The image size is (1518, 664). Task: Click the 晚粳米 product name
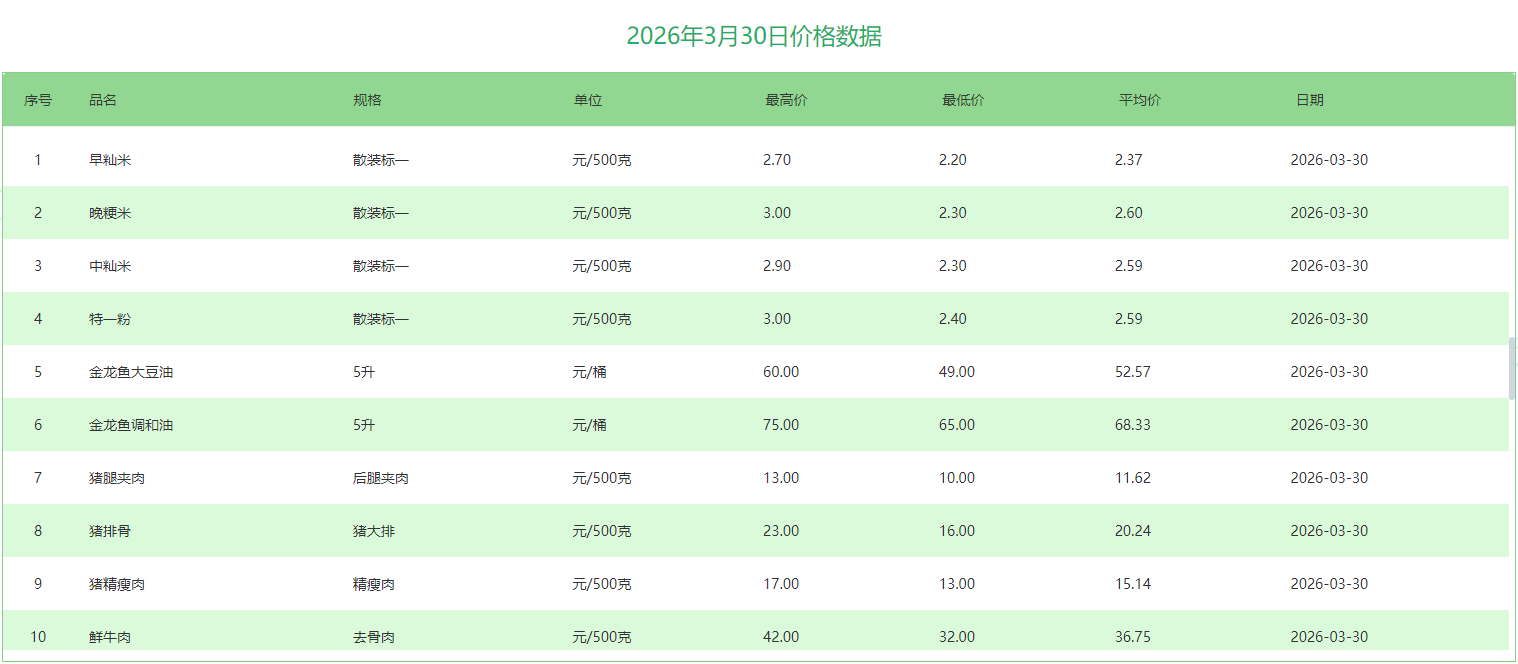[110, 213]
